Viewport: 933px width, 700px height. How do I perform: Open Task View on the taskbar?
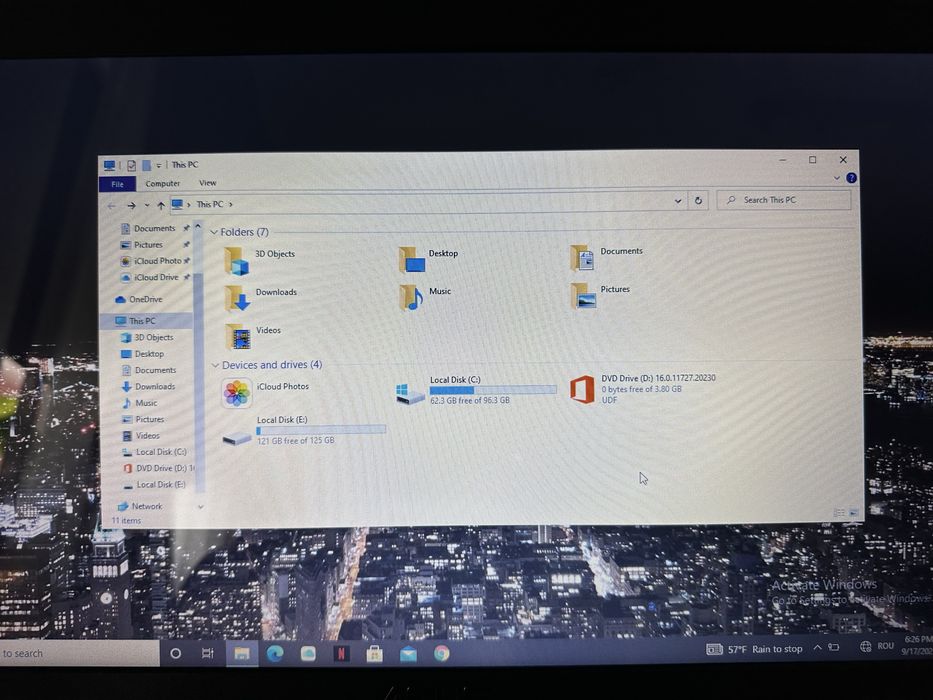[208, 654]
